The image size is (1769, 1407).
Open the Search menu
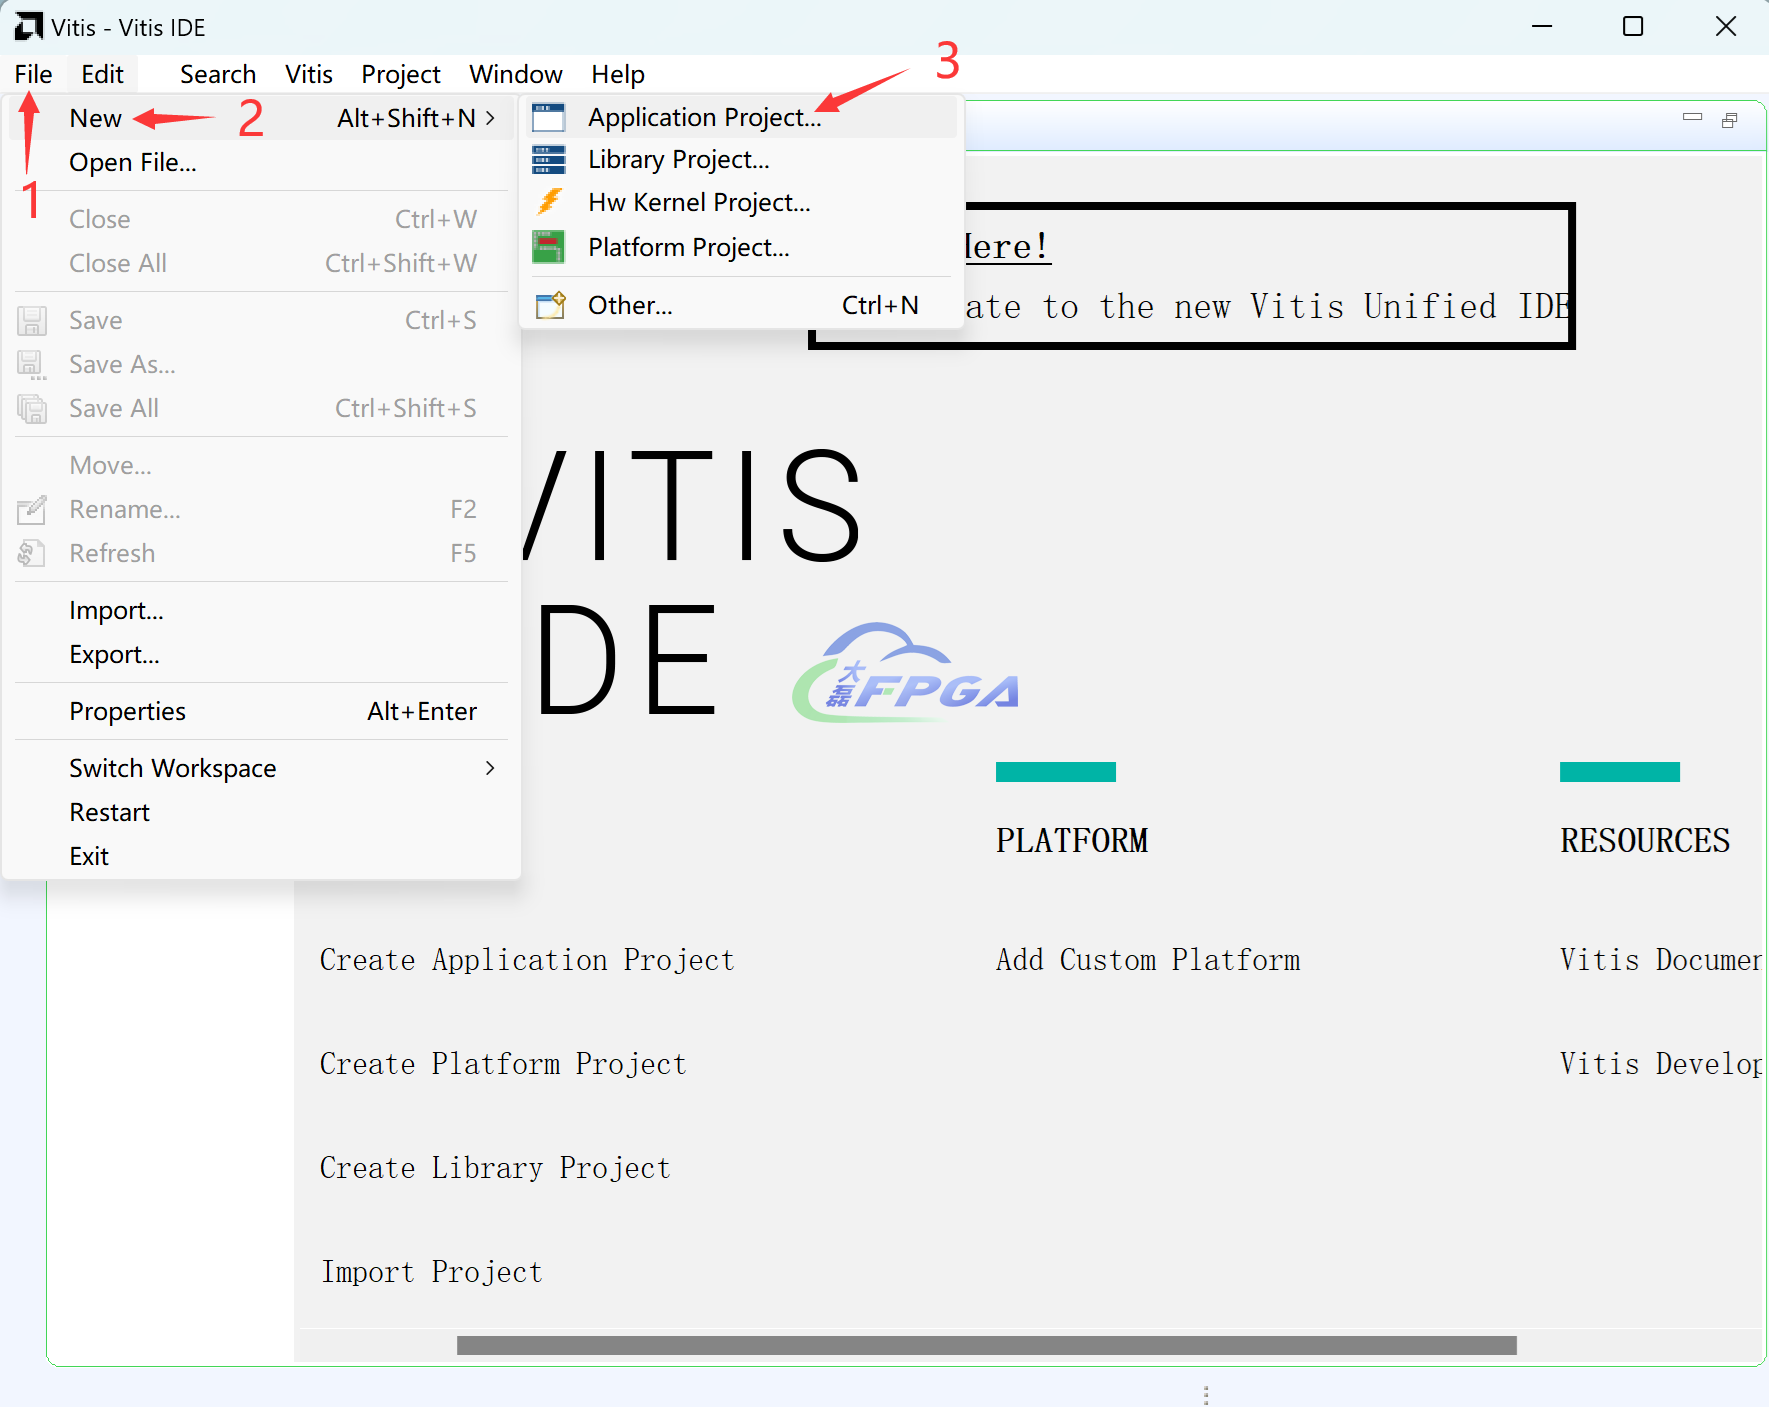click(218, 74)
